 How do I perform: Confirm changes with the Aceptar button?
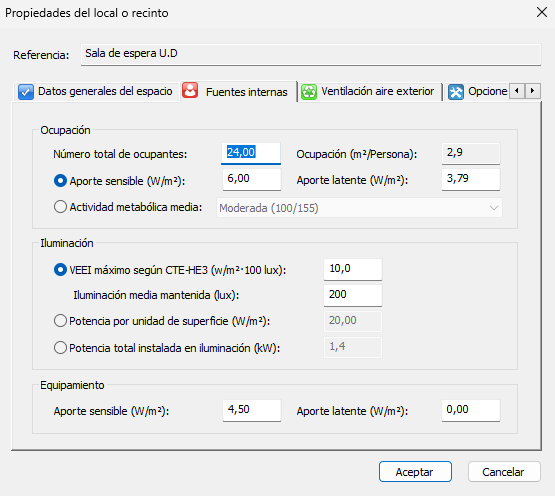pyautogui.click(x=415, y=472)
